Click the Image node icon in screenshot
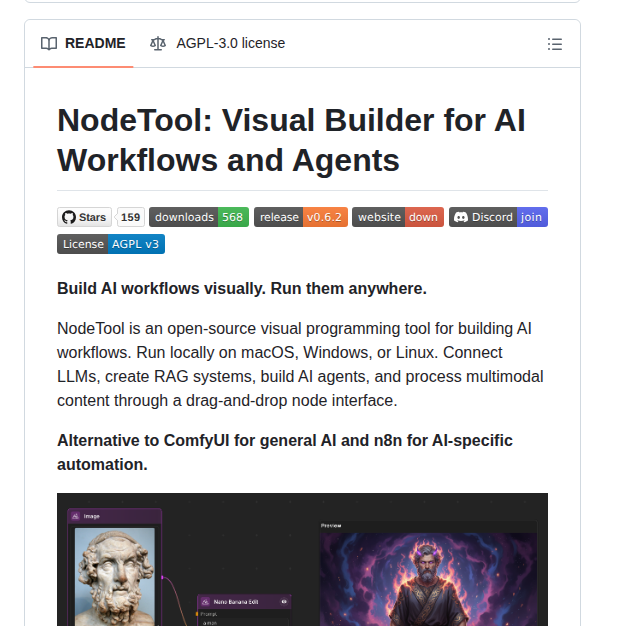 (x=75, y=516)
